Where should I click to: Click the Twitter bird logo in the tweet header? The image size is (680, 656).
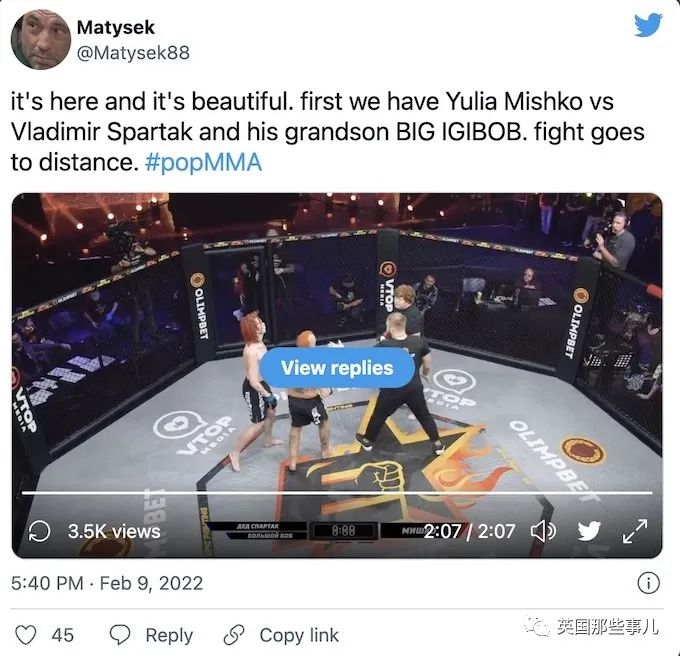[x=648, y=25]
